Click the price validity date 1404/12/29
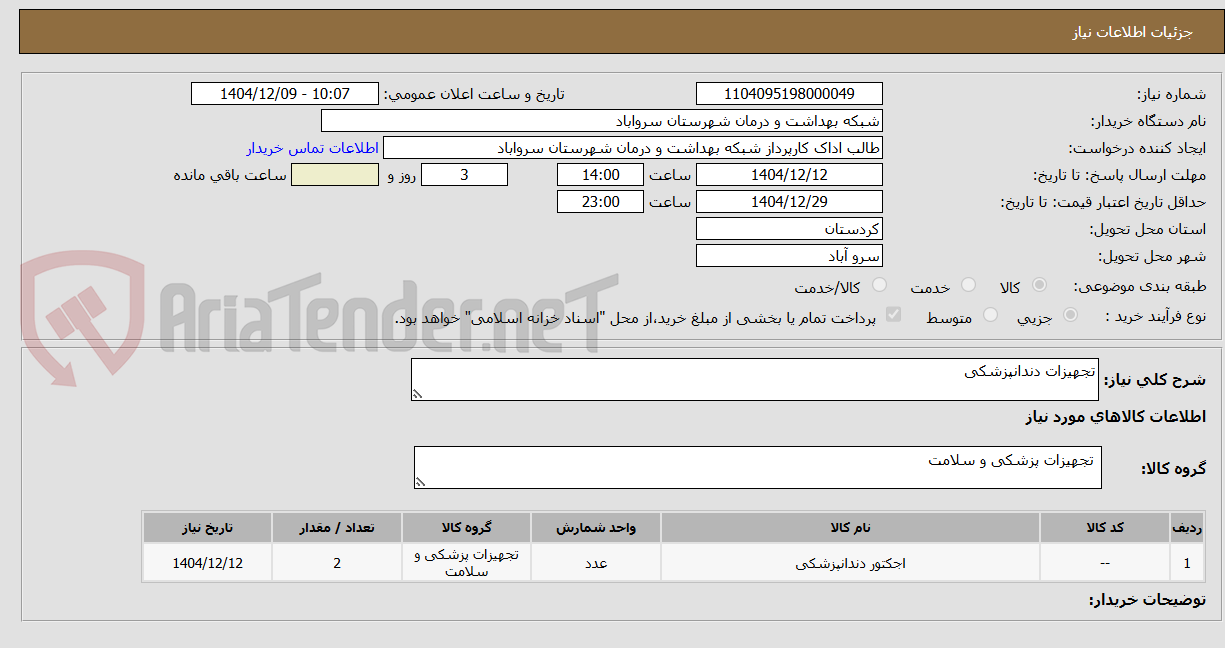Image resolution: width=1225 pixels, height=648 pixels. [x=789, y=202]
